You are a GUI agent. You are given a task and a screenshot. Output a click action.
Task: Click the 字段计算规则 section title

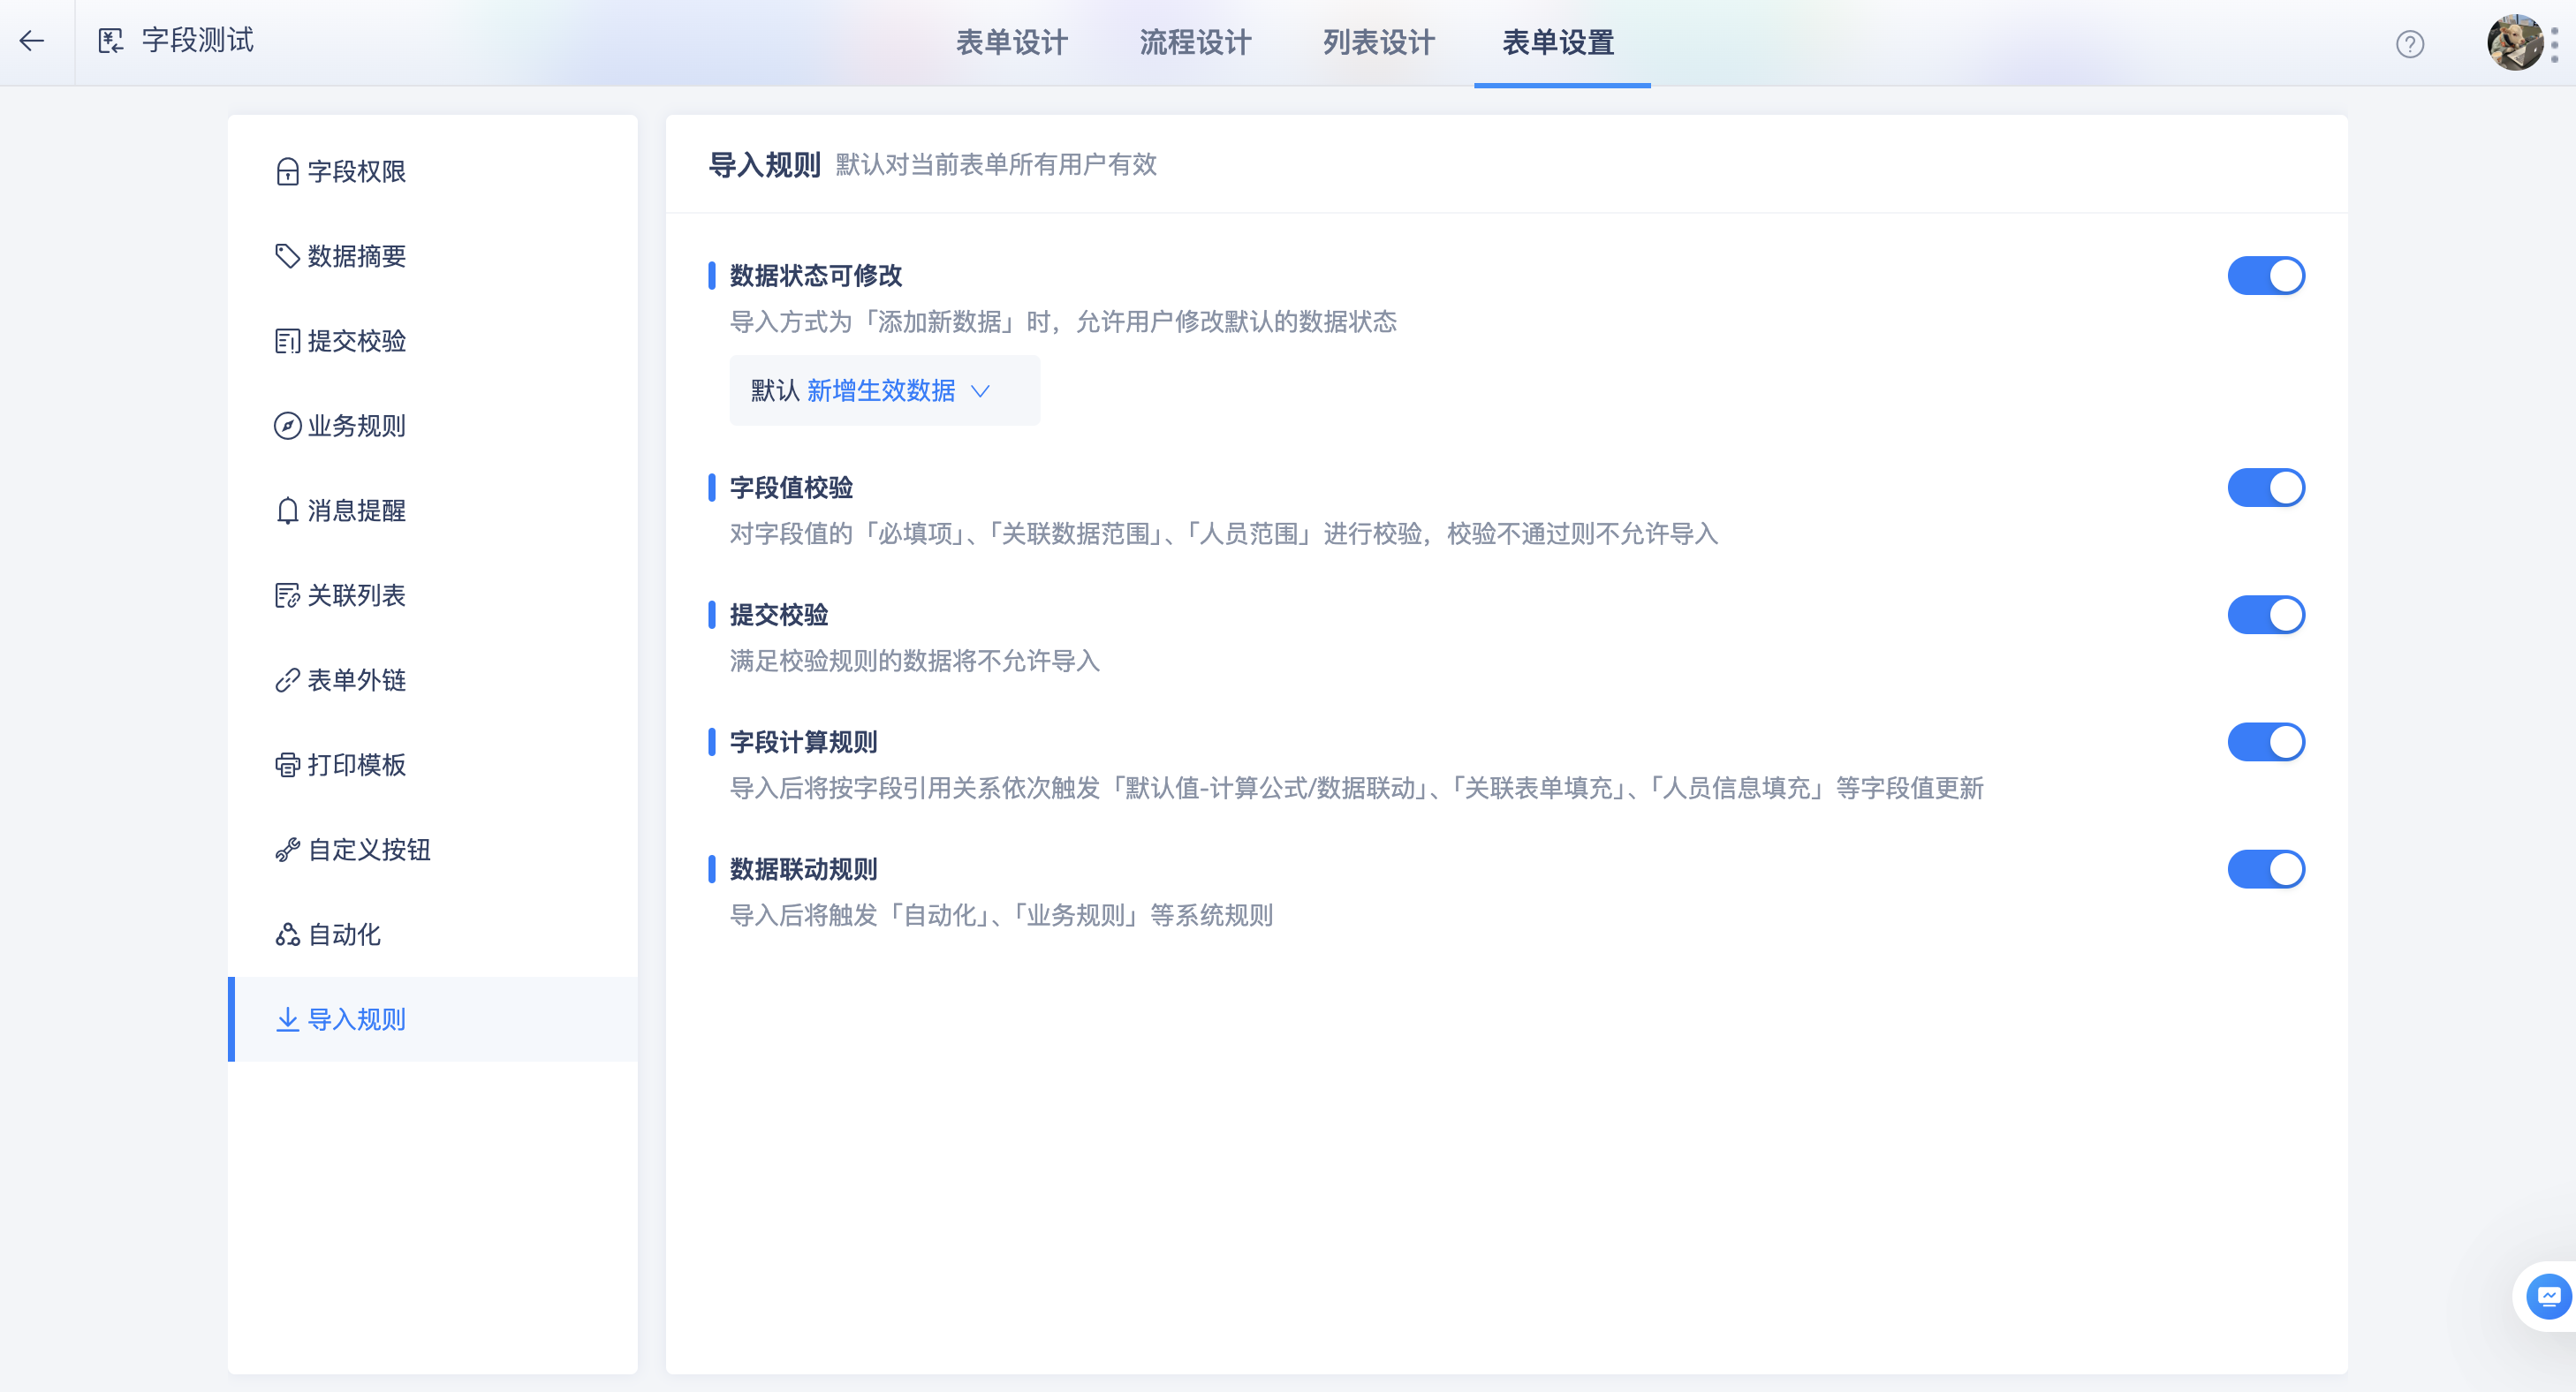pos(804,742)
